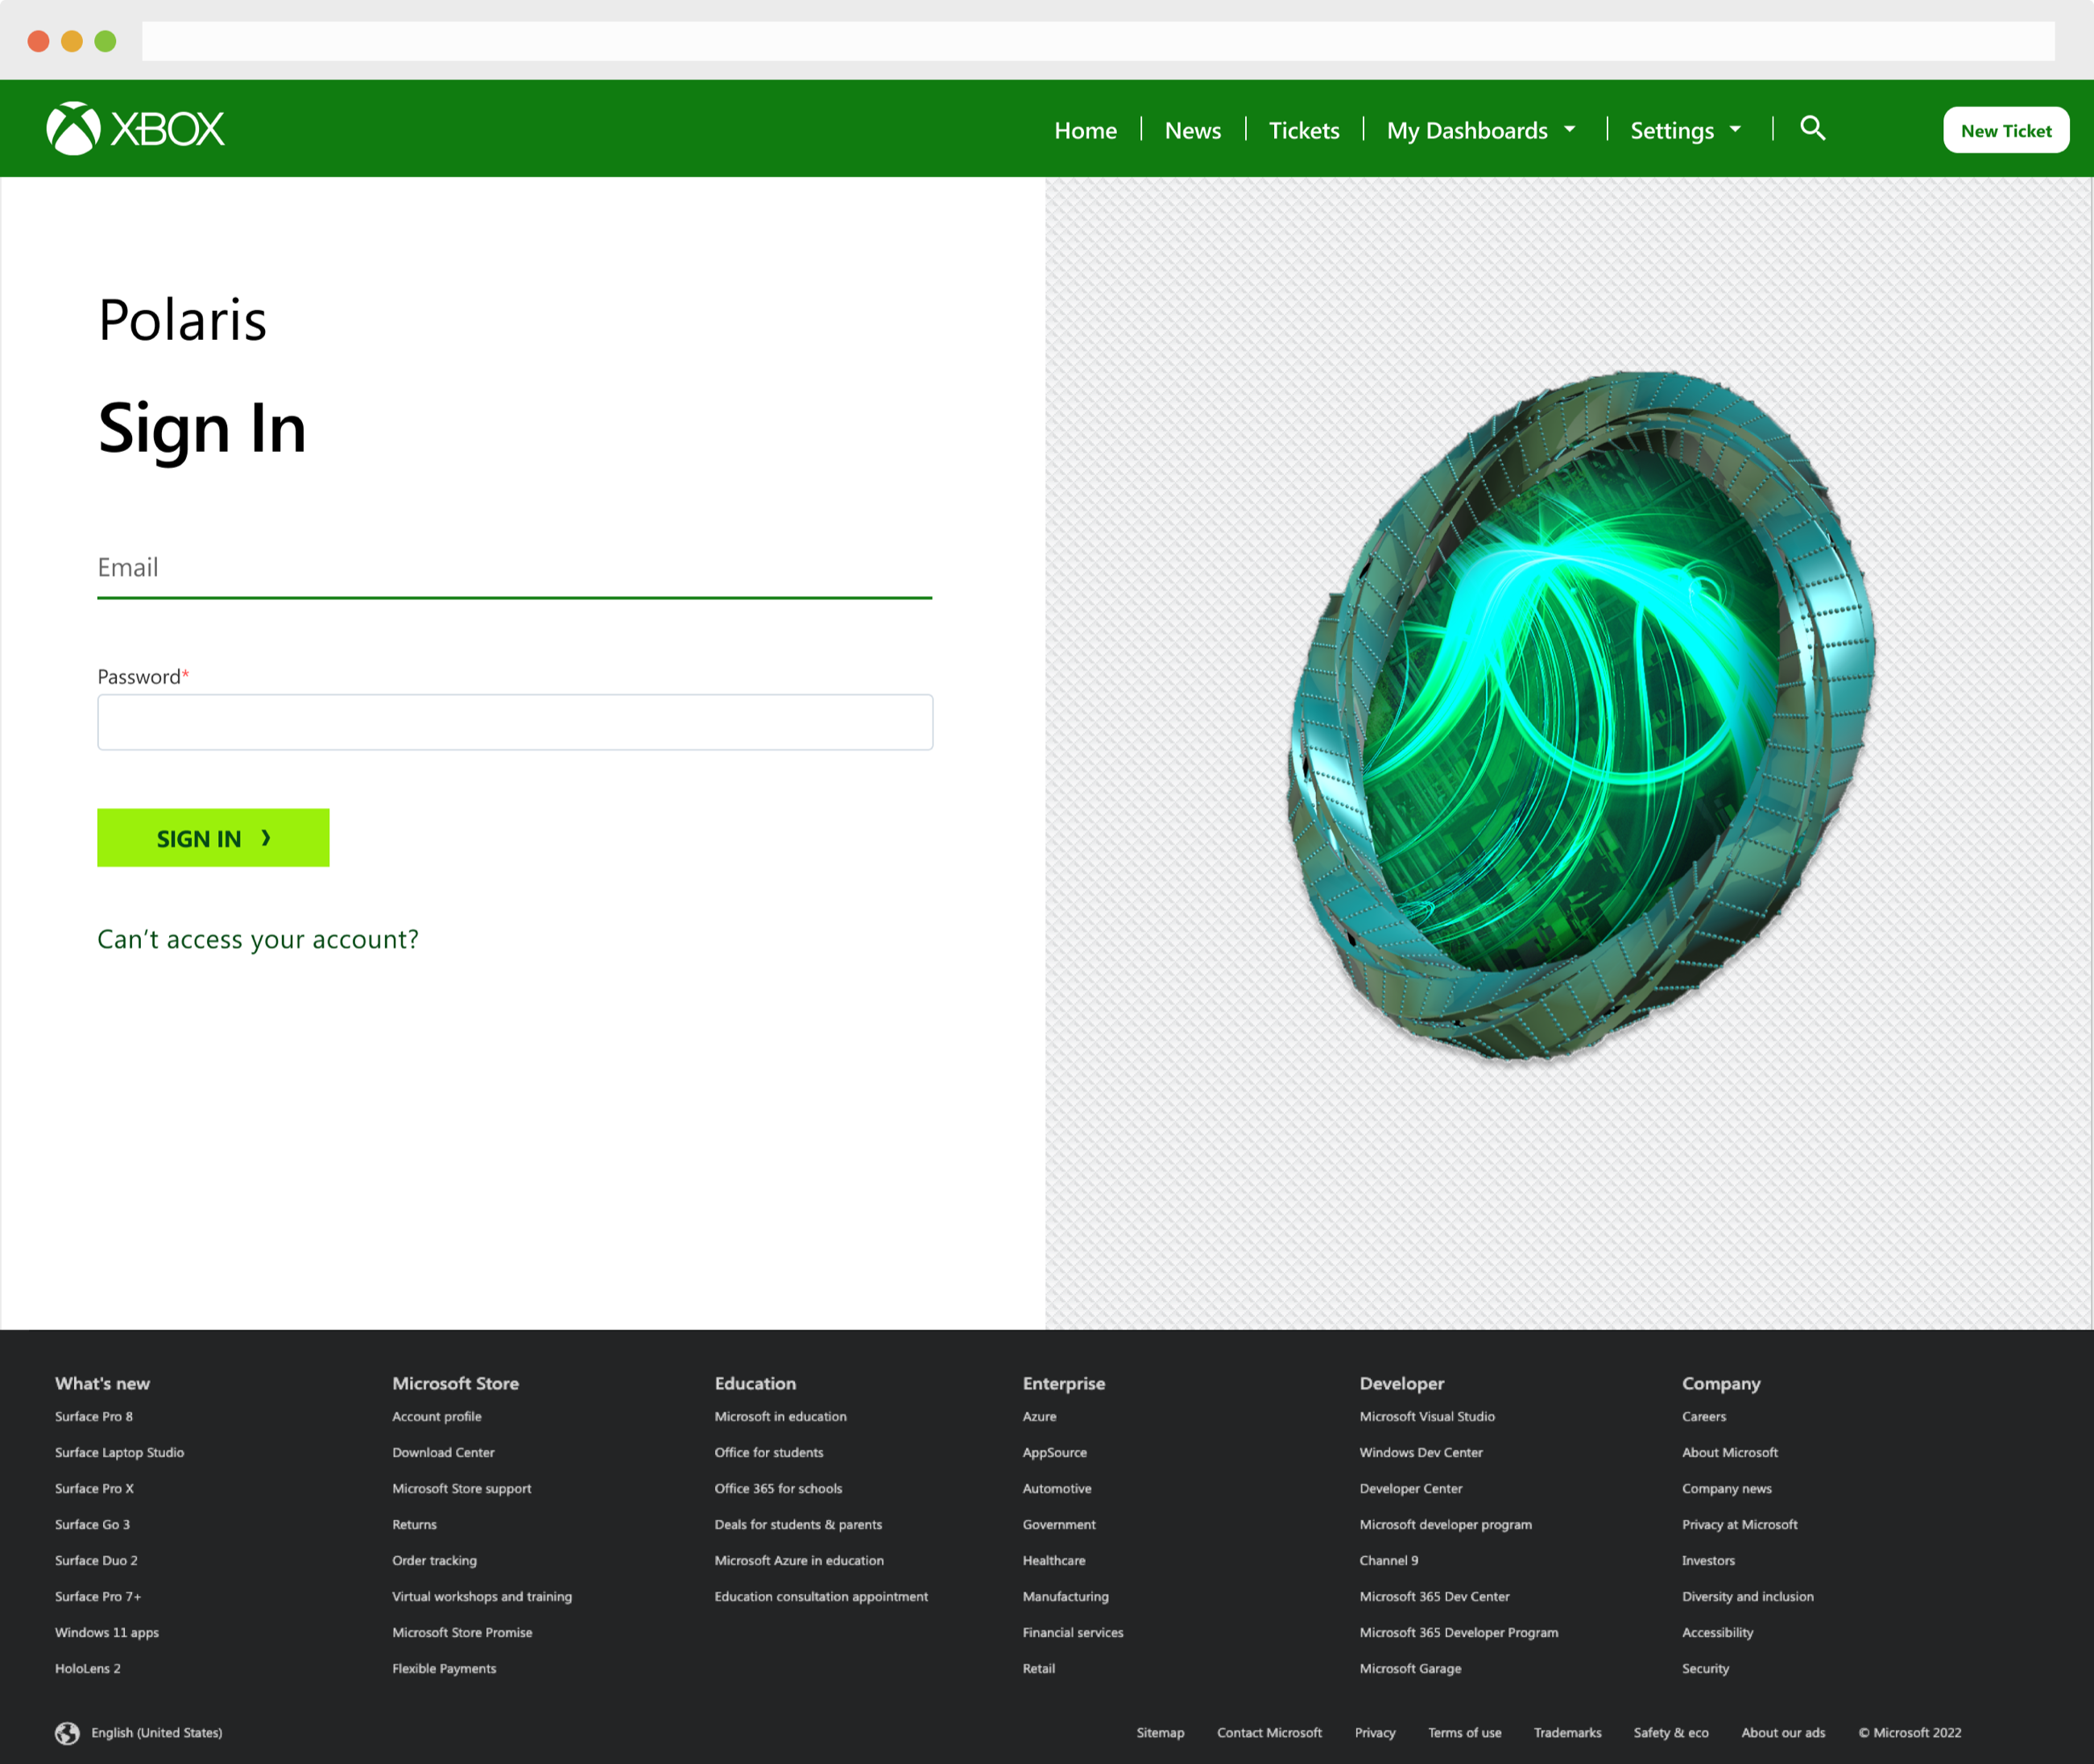Viewport: 2094px width, 1764px height.
Task: Open Channel 9 footer link
Action: [x=1388, y=1561]
